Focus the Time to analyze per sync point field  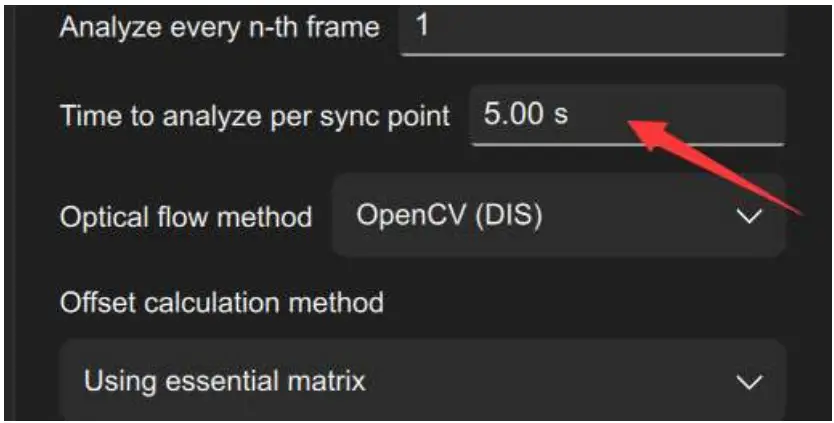pyautogui.click(x=627, y=114)
